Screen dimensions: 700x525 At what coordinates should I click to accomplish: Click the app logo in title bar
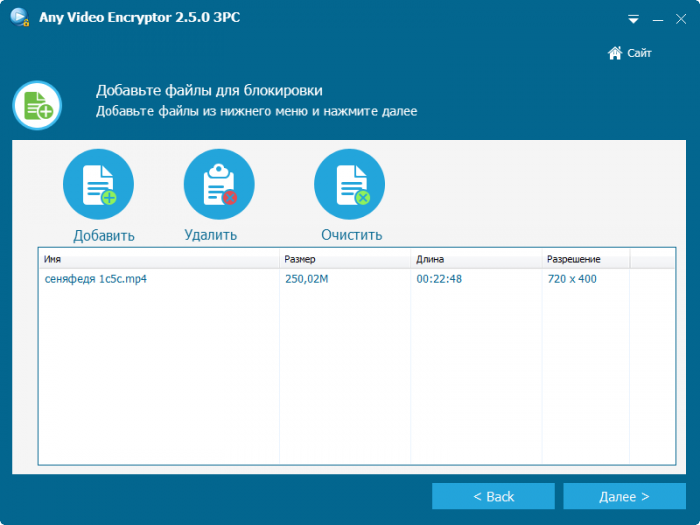(x=18, y=18)
